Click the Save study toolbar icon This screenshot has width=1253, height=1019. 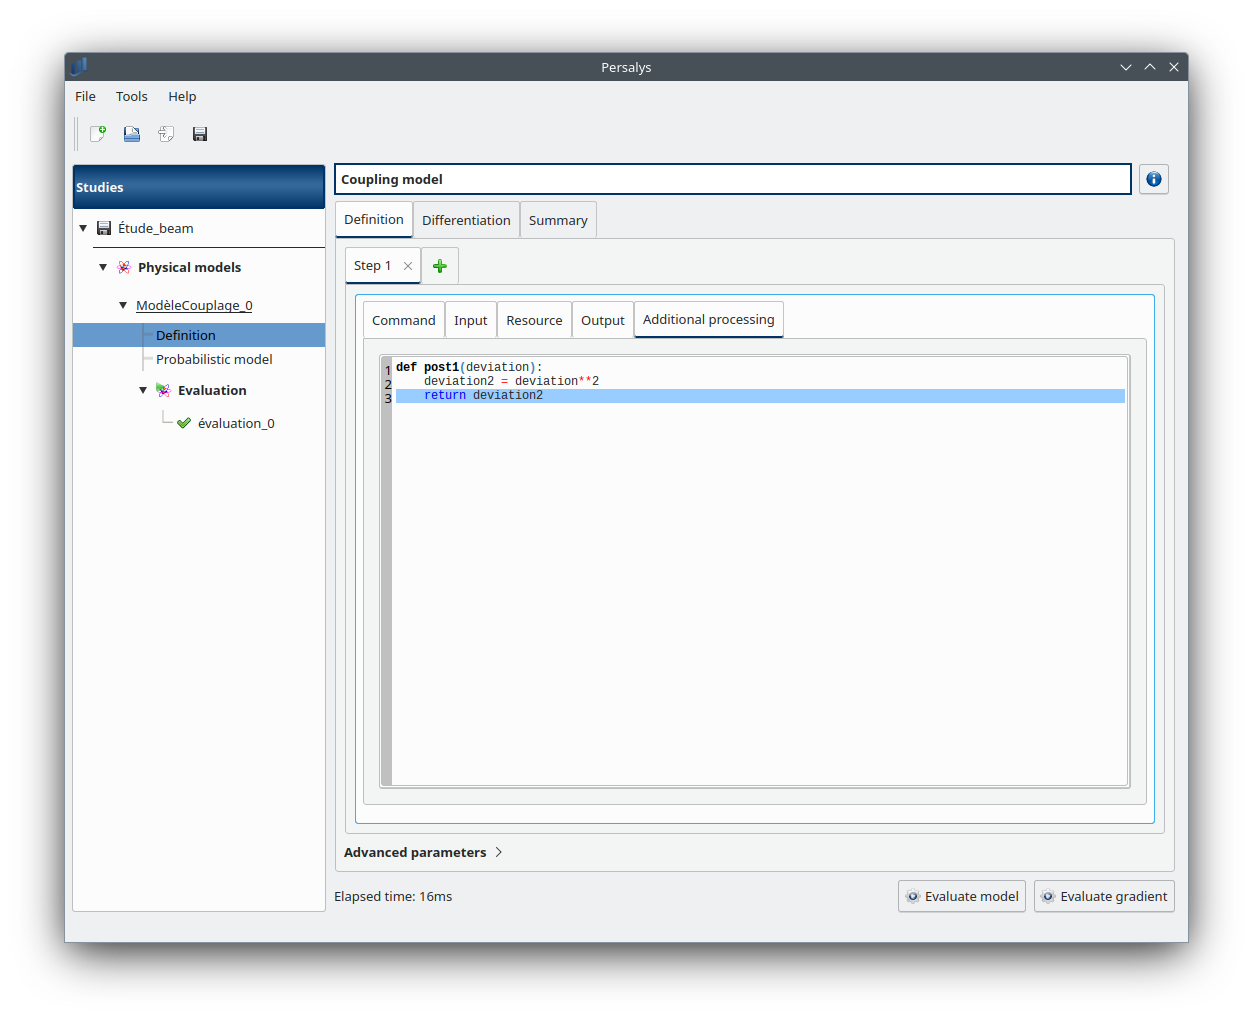200,134
